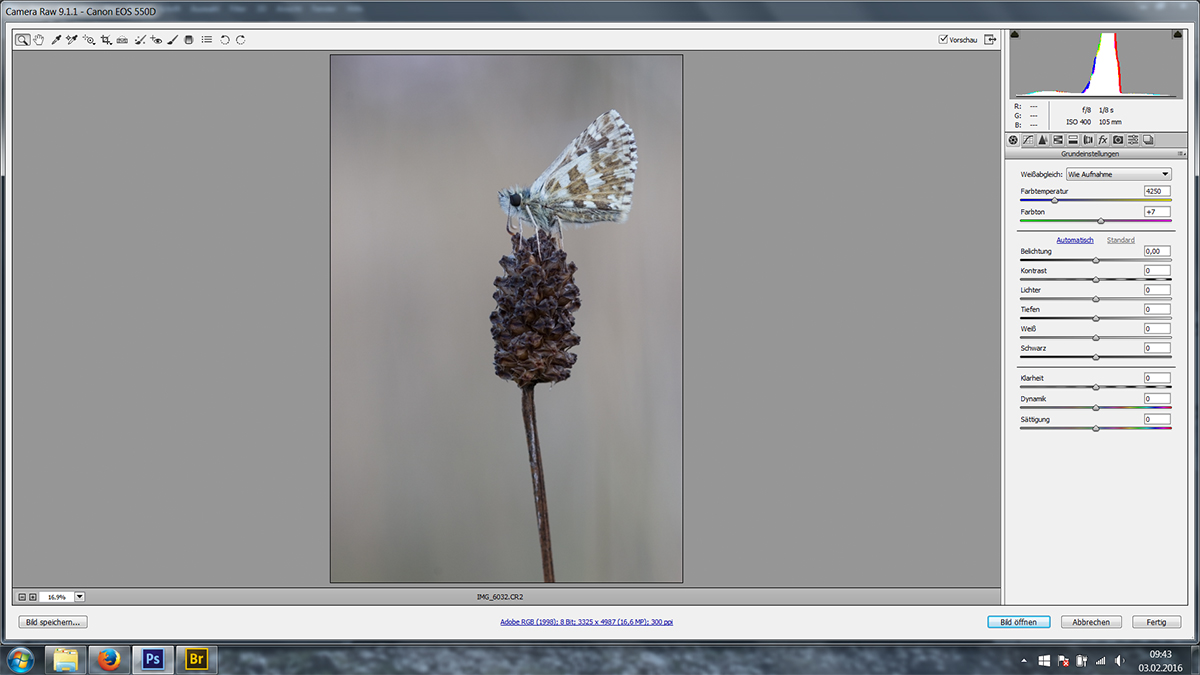This screenshot has height=675, width=1200.
Task: Click the Belichtung slider handle
Action: coord(1096,260)
